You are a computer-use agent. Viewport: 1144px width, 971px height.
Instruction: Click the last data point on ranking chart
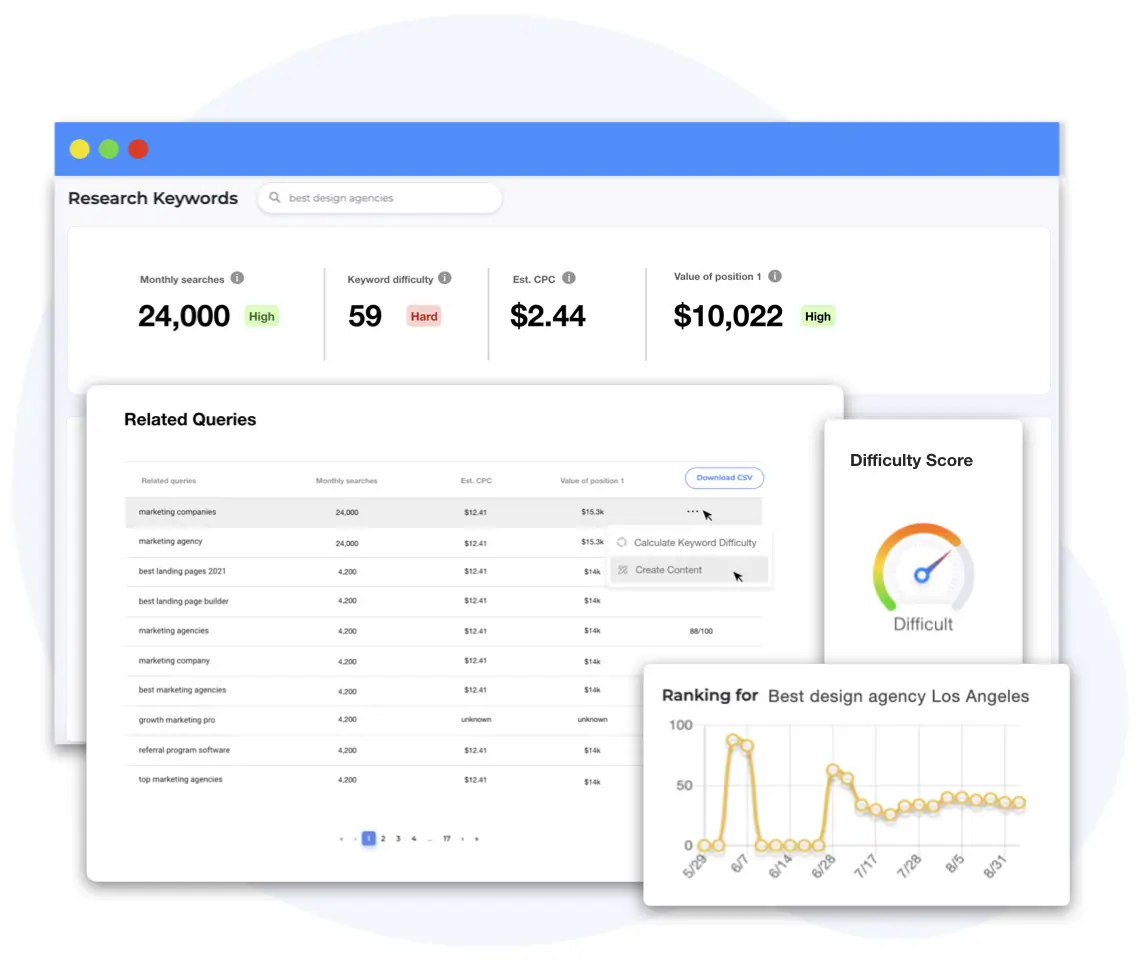tap(1019, 802)
